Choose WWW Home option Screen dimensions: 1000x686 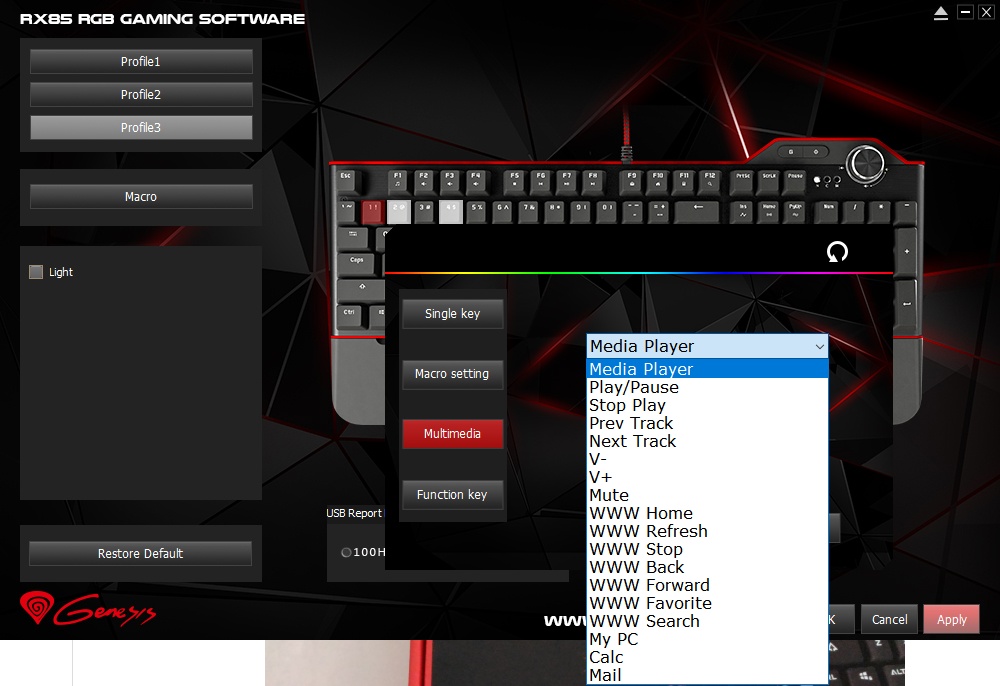coord(707,513)
